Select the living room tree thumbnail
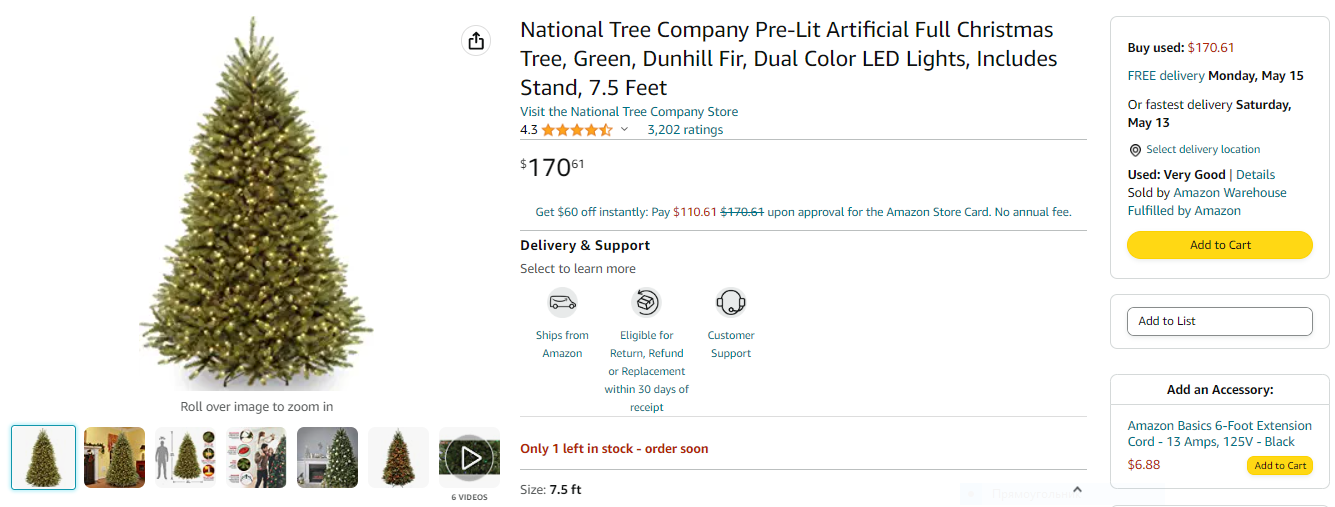 tap(115, 458)
